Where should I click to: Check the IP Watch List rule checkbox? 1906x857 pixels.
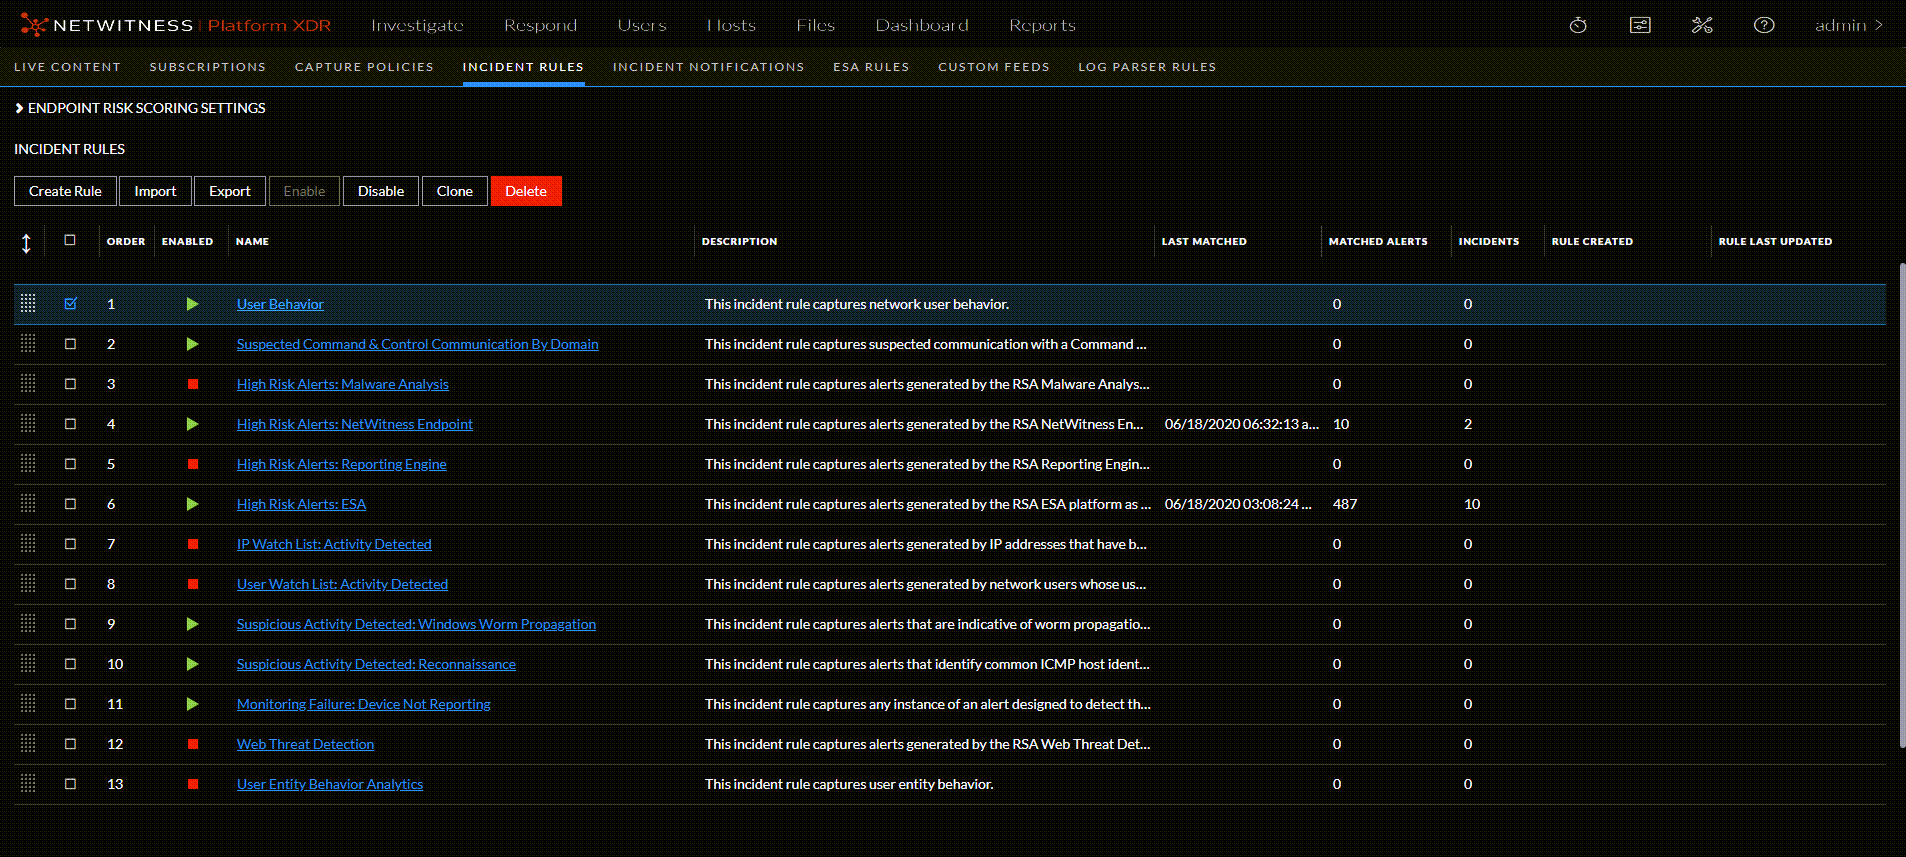[x=70, y=543]
